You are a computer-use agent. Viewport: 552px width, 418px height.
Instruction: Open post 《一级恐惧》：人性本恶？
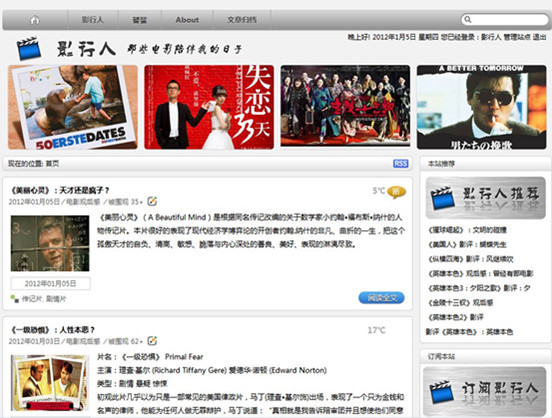click(x=52, y=330)
